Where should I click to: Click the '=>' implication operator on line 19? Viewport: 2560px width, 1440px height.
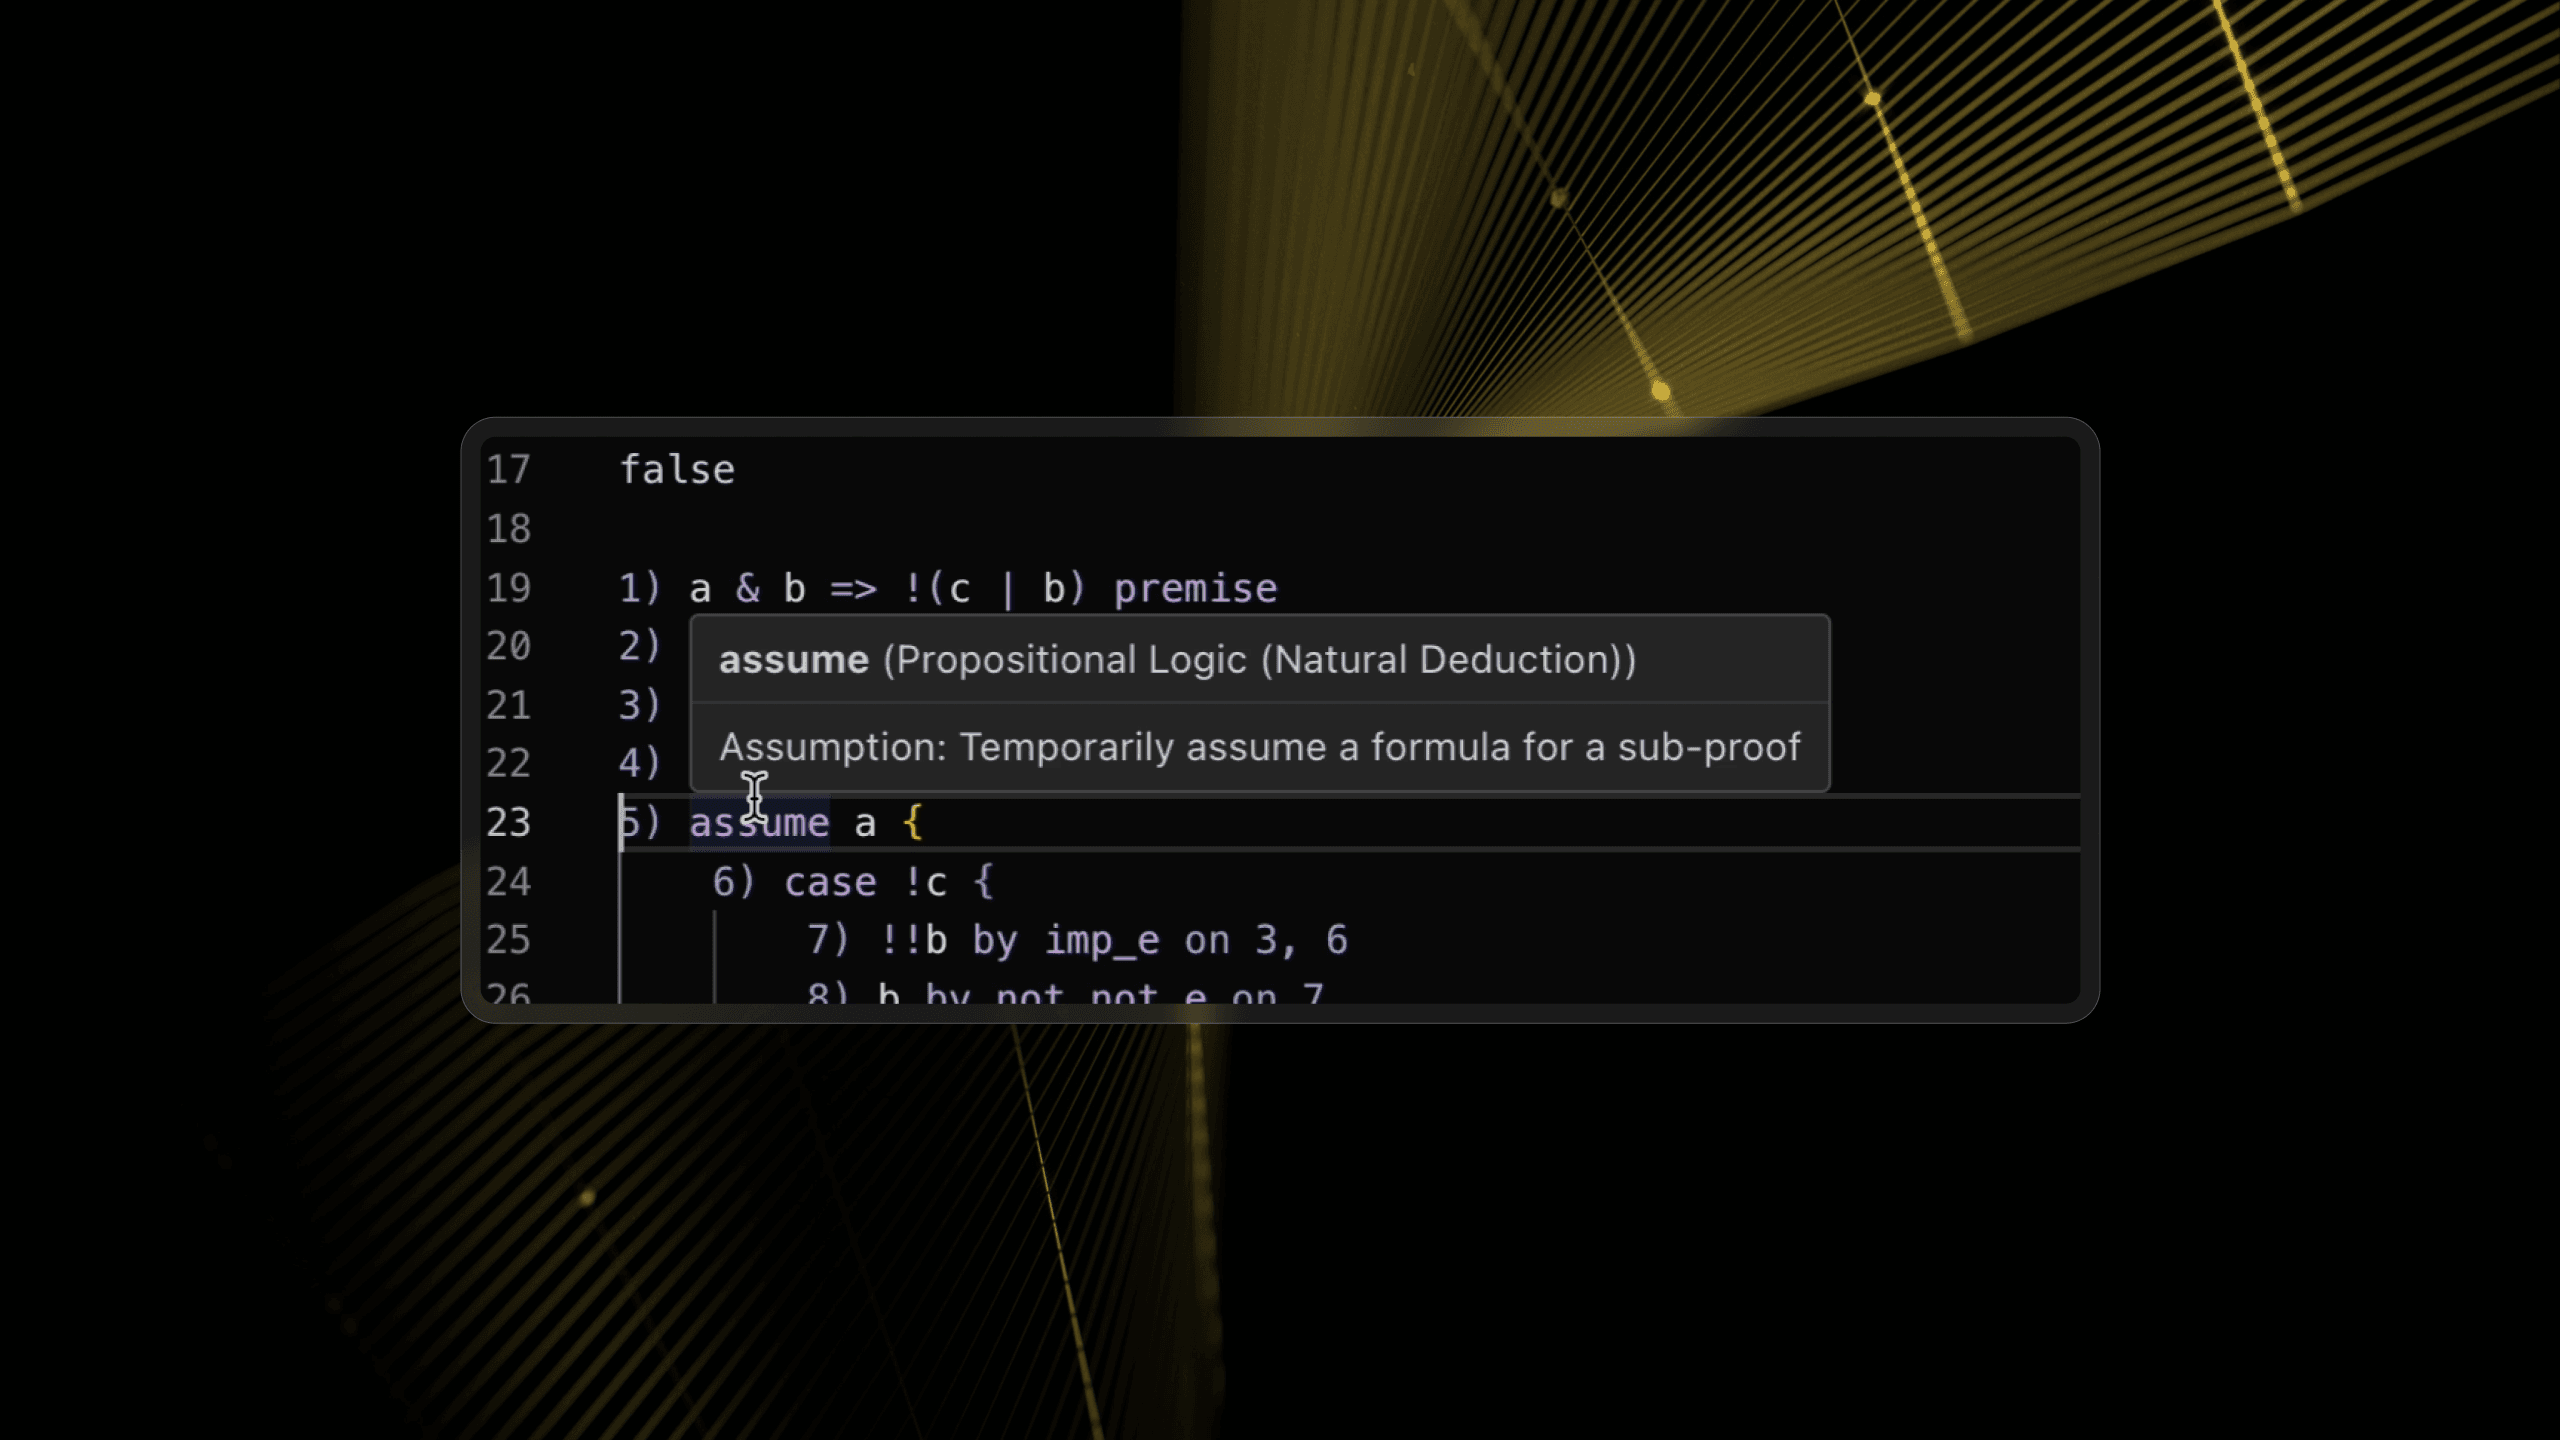coord(854,589)
